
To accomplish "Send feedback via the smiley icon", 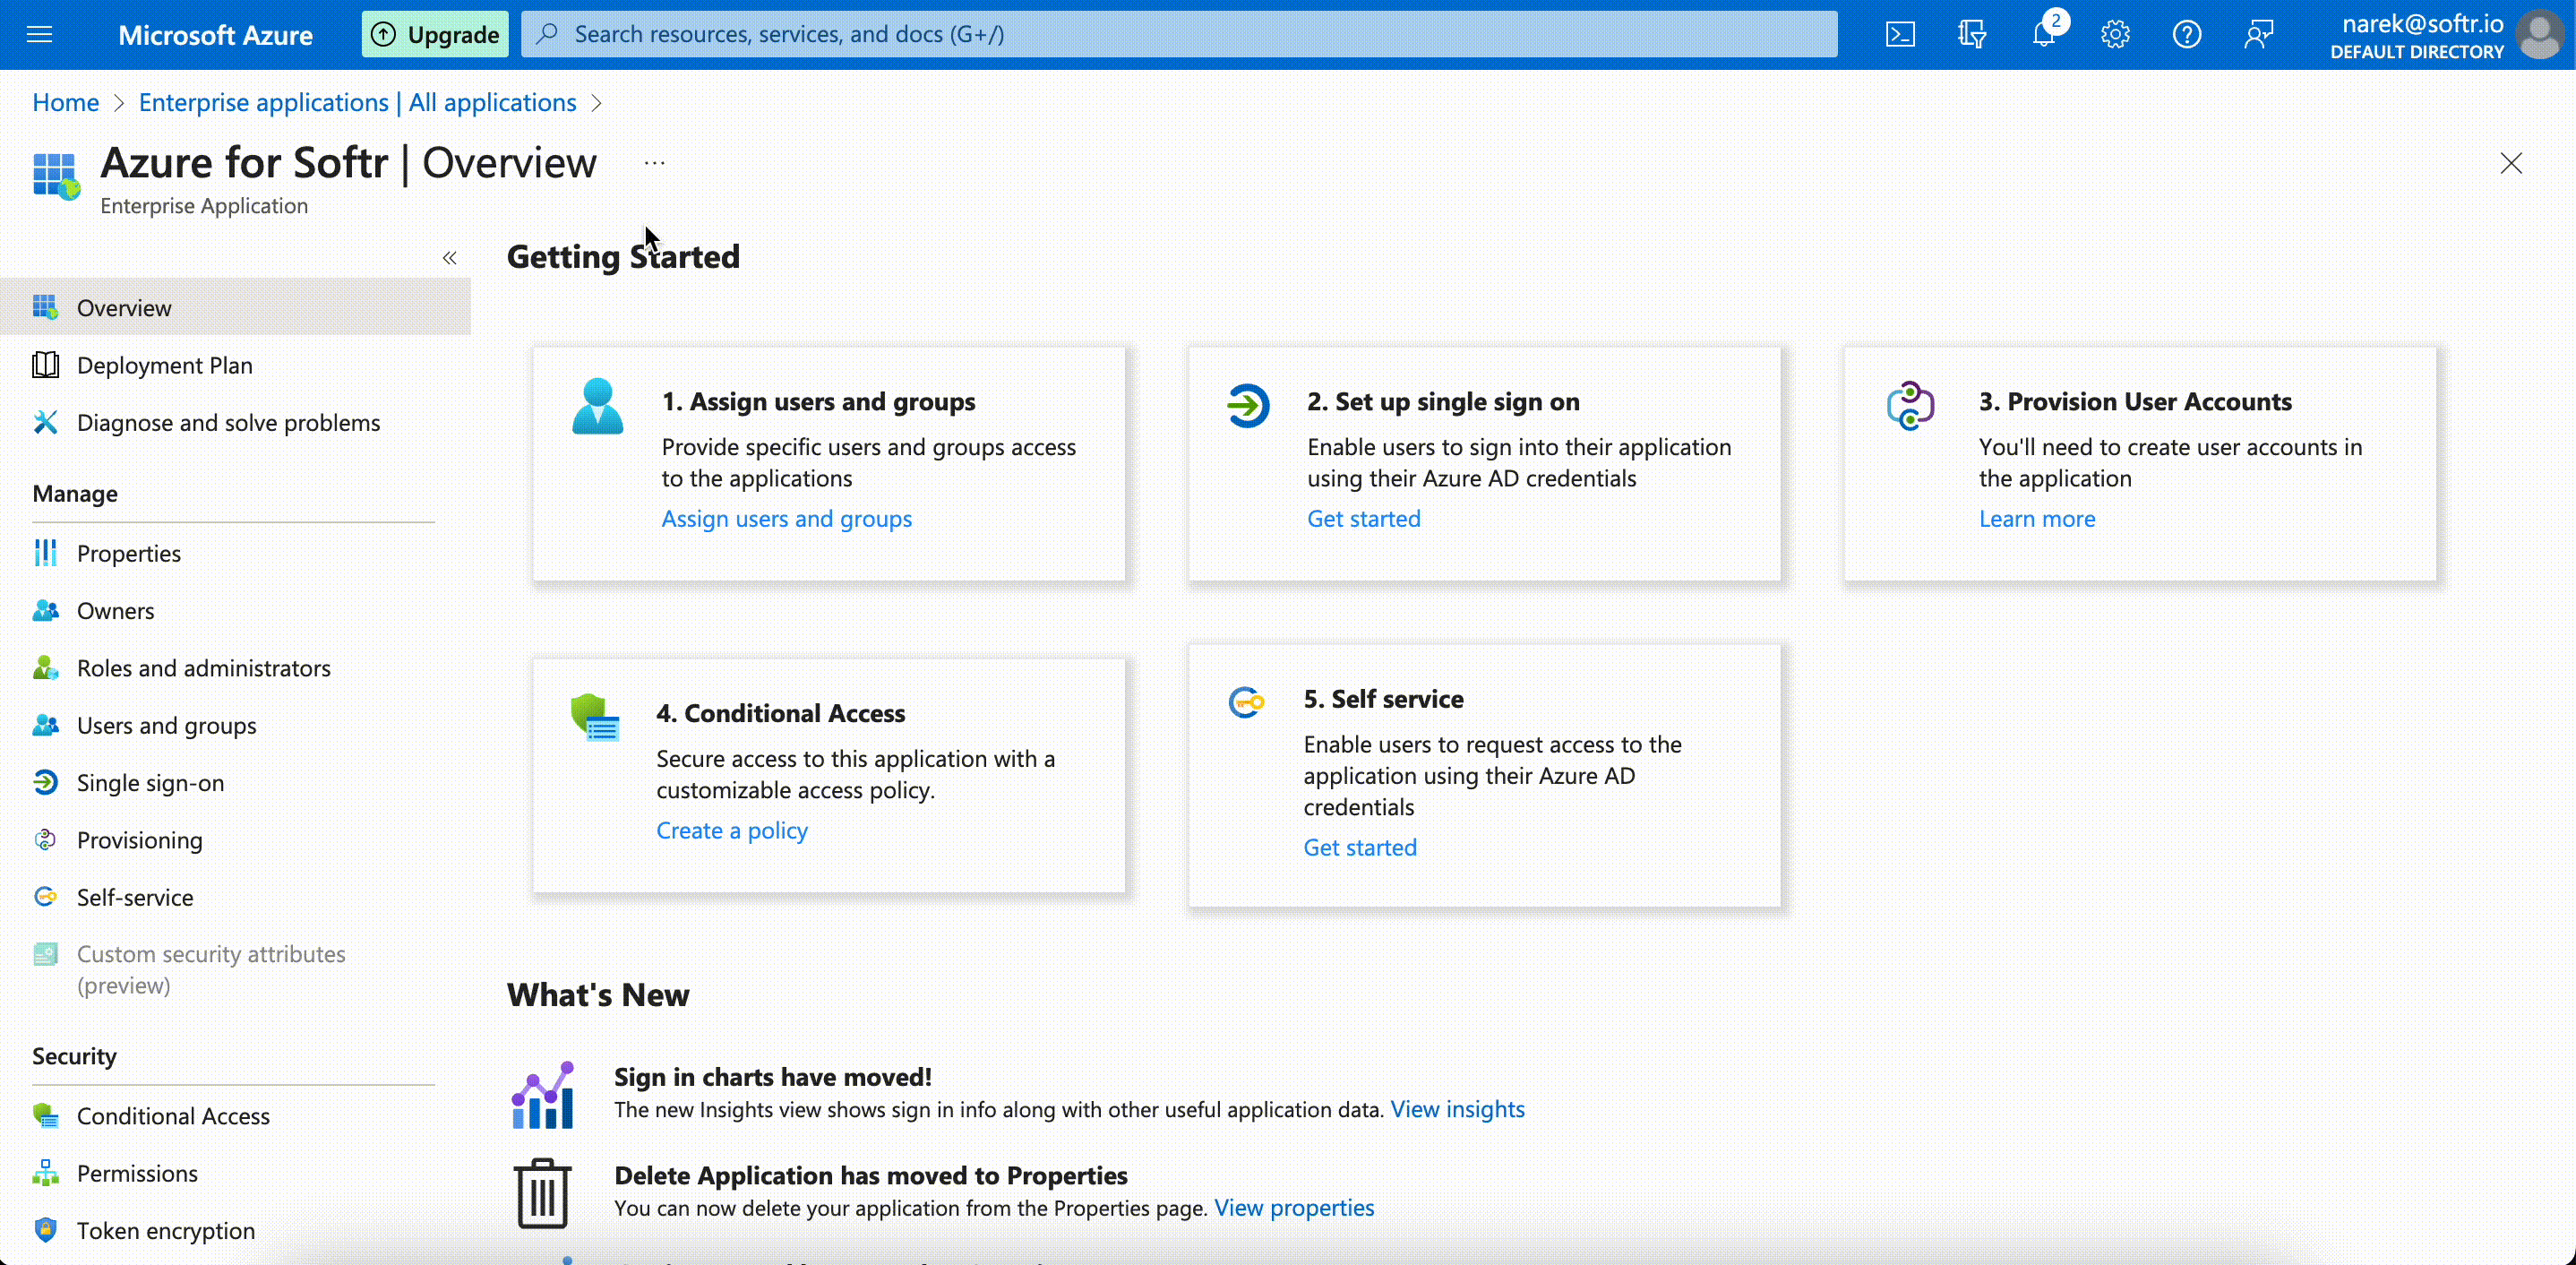I will 2259,33.
